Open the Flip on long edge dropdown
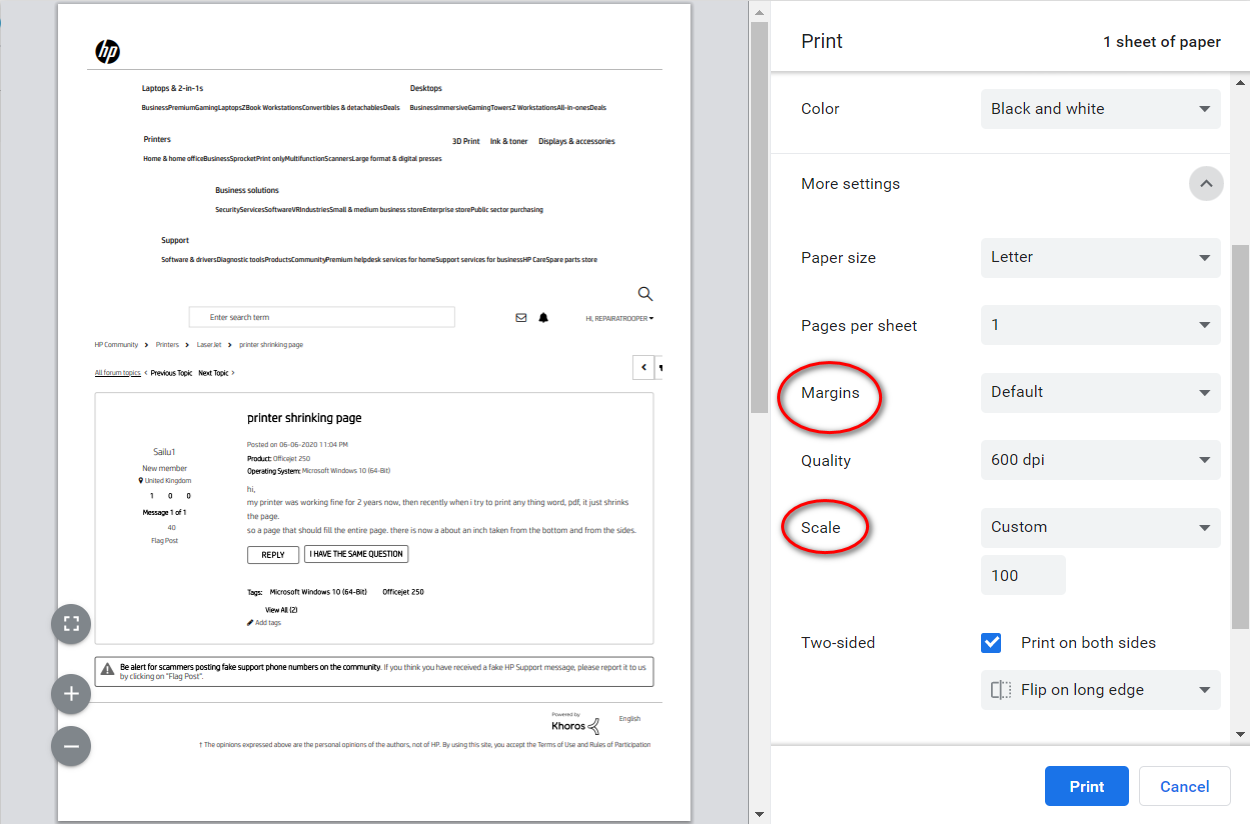Viewport: 1250px width, 824px height. [1100, 690]
